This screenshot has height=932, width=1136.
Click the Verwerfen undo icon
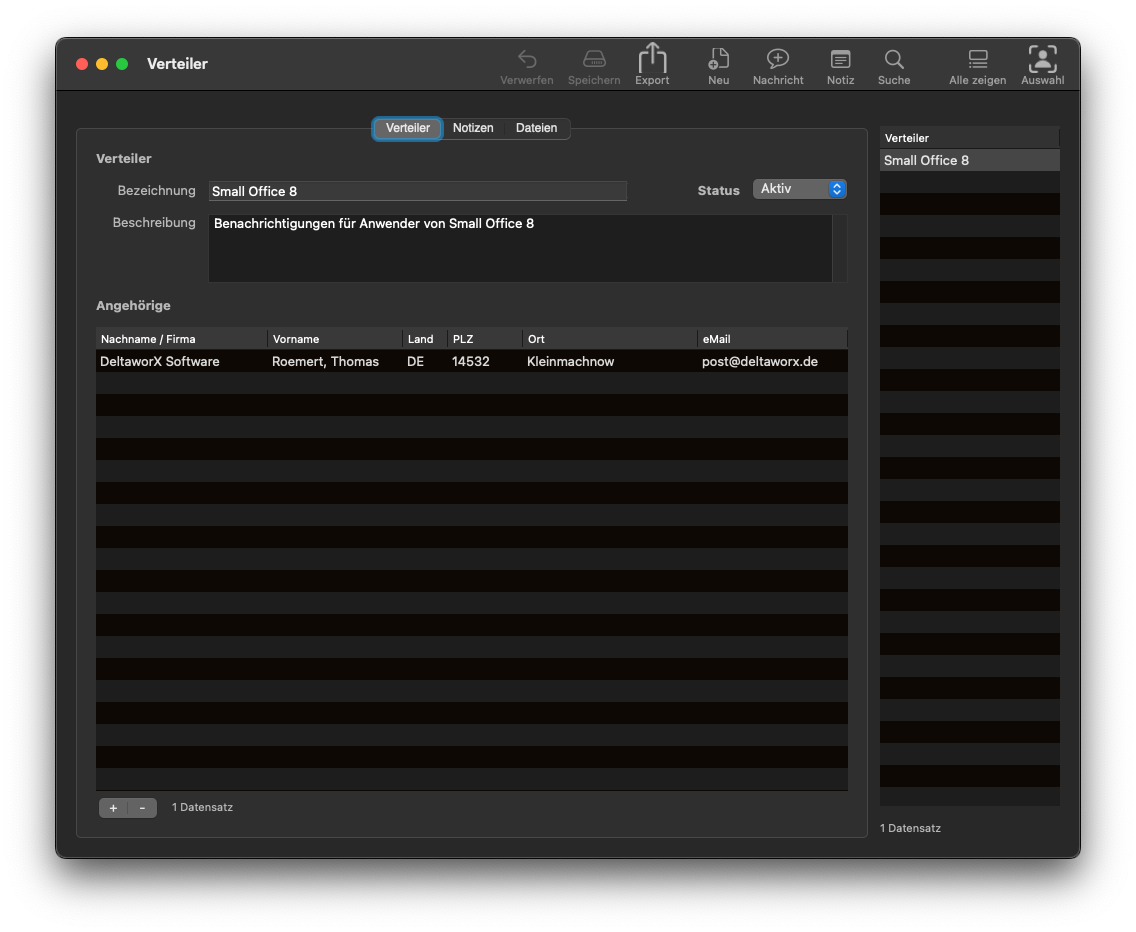(527, 59)
